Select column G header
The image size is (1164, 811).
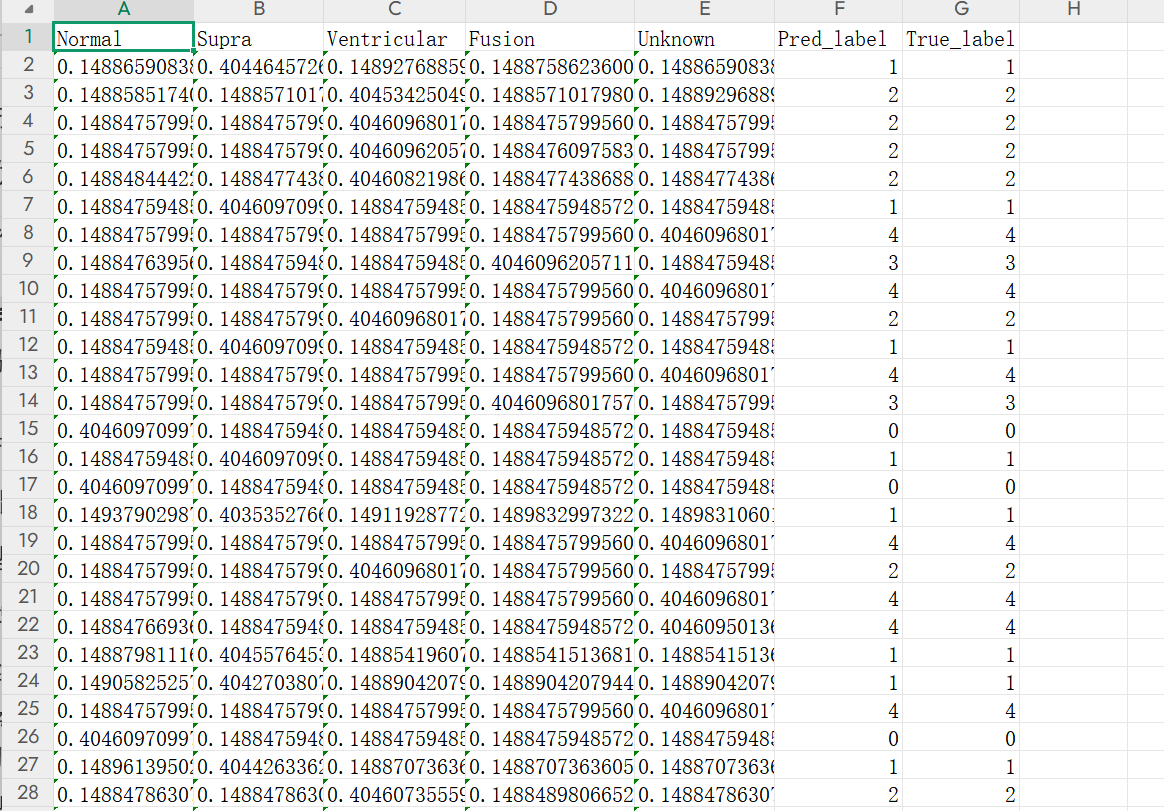(961, 10)
